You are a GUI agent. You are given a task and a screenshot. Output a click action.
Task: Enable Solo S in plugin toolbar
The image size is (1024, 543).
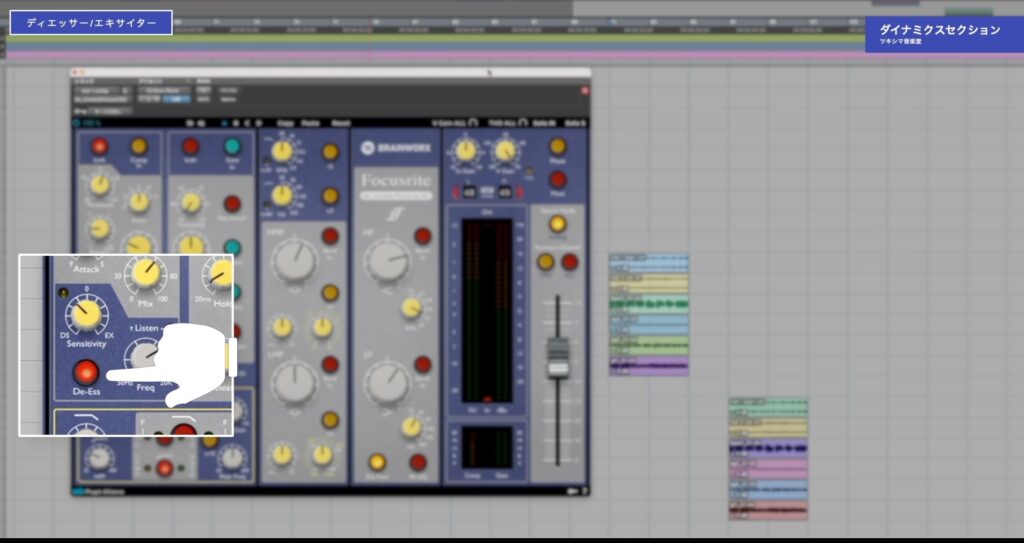click(575, 123)
